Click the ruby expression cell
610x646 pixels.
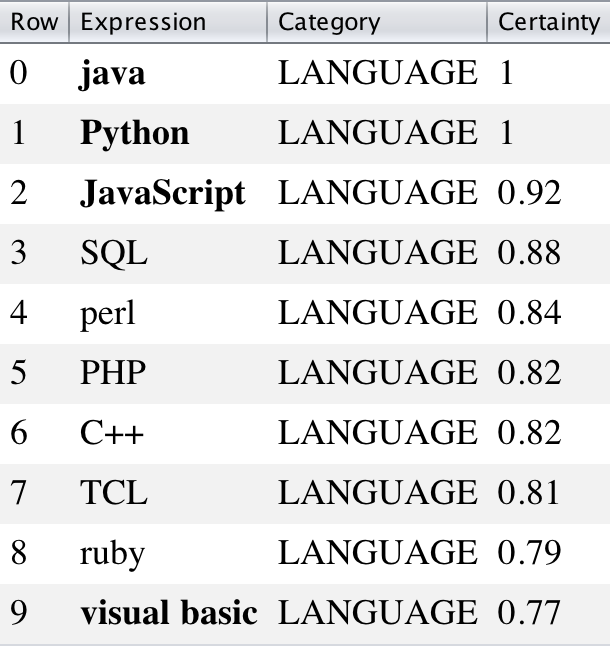pyautogui.click(x=112, y=553)
